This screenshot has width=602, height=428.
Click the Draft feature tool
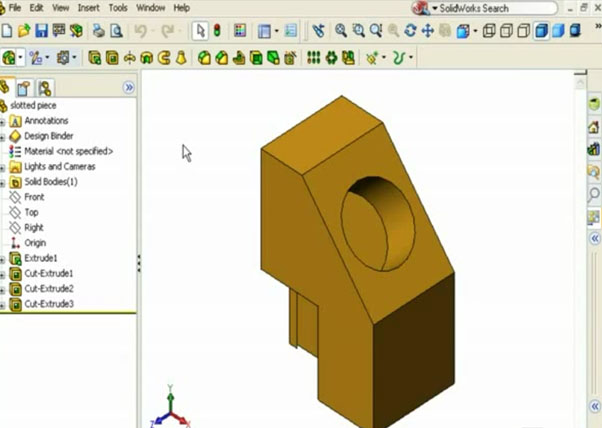(273, 58)
